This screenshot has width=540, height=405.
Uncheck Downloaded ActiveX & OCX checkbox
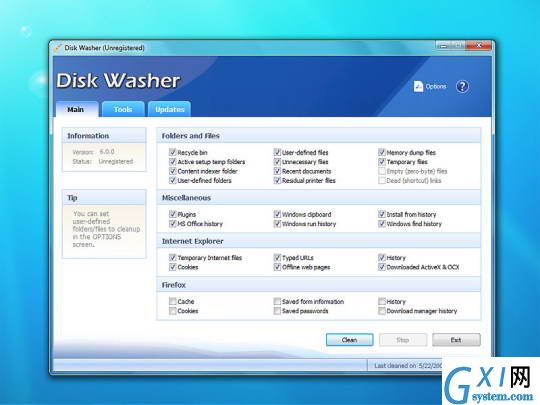click(x=382, y=267)
